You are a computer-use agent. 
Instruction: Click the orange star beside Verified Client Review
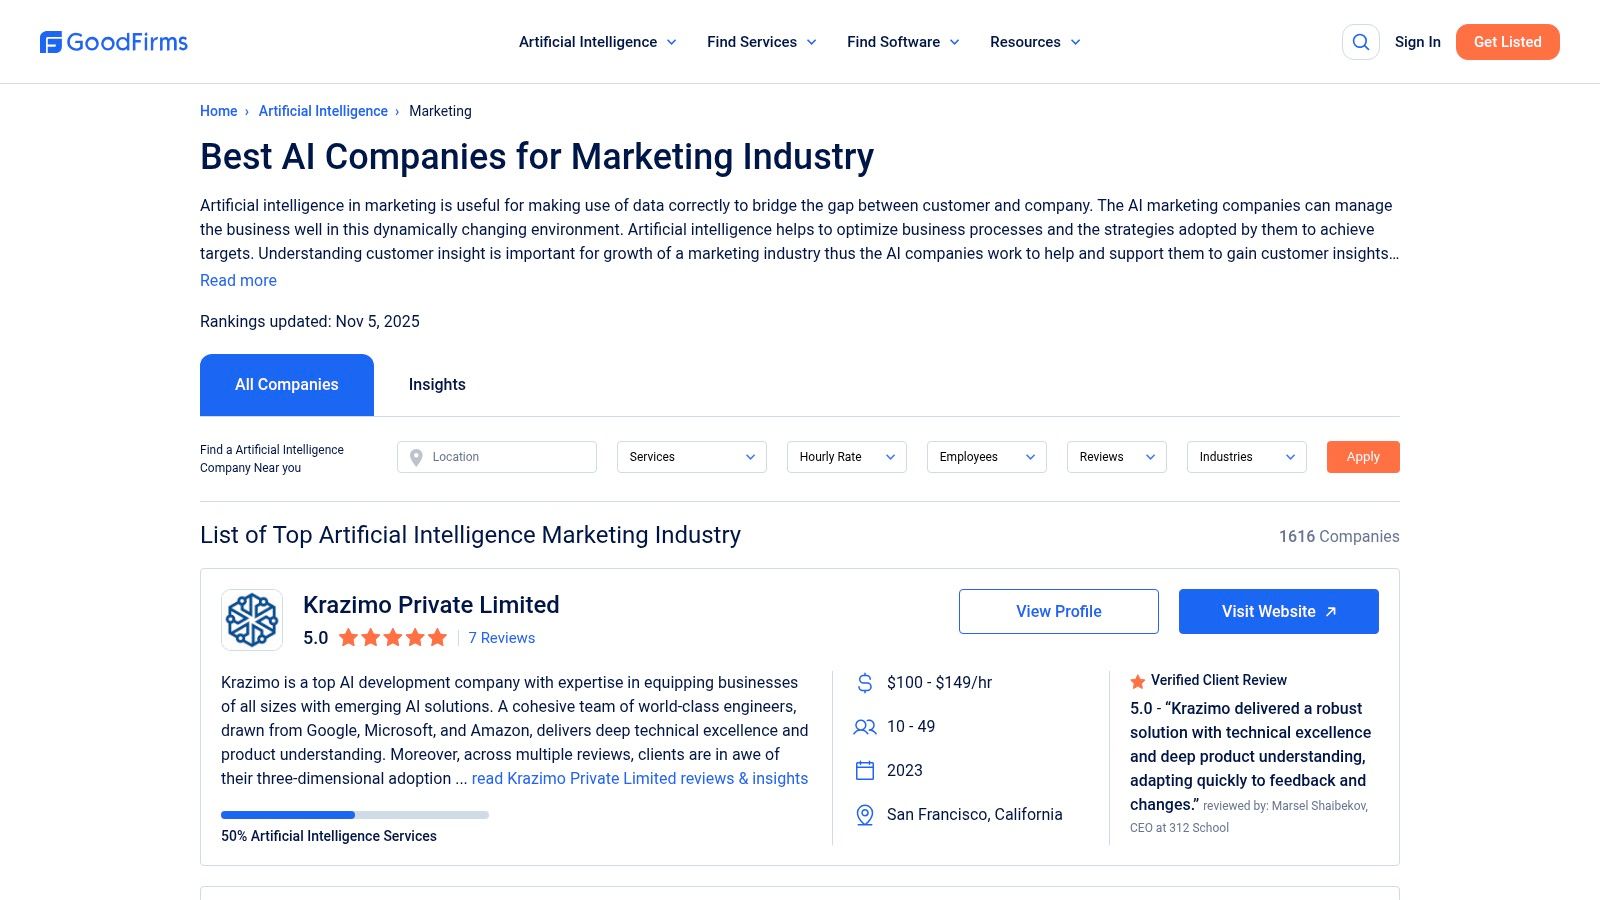tap(1138, 681)
